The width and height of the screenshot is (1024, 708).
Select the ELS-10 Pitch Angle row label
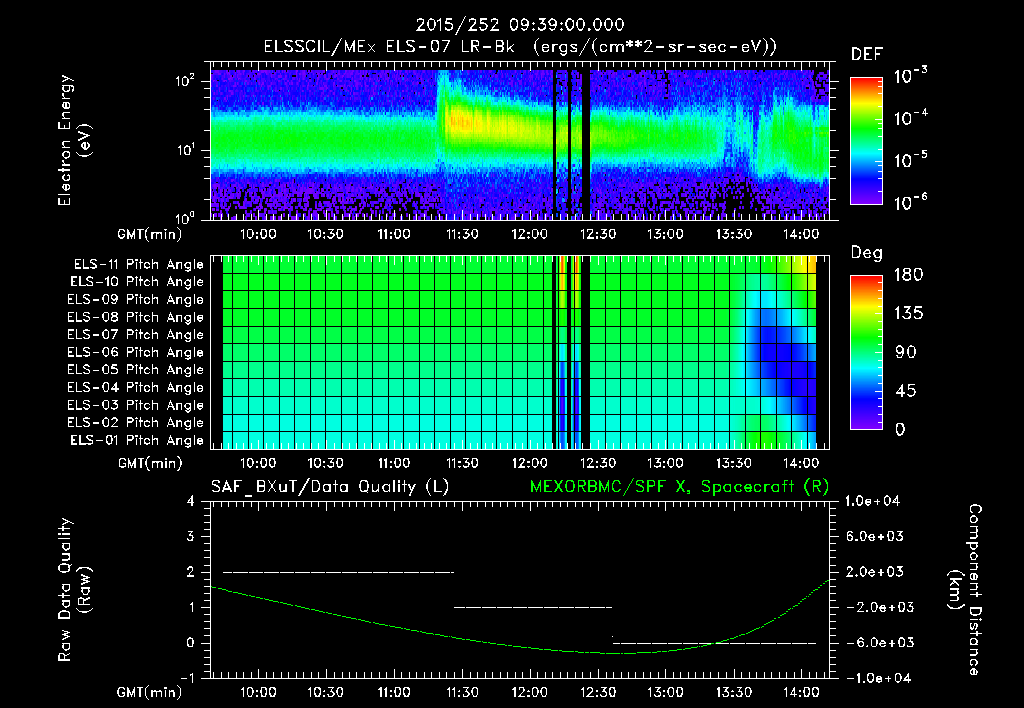(x=137, y=282)
